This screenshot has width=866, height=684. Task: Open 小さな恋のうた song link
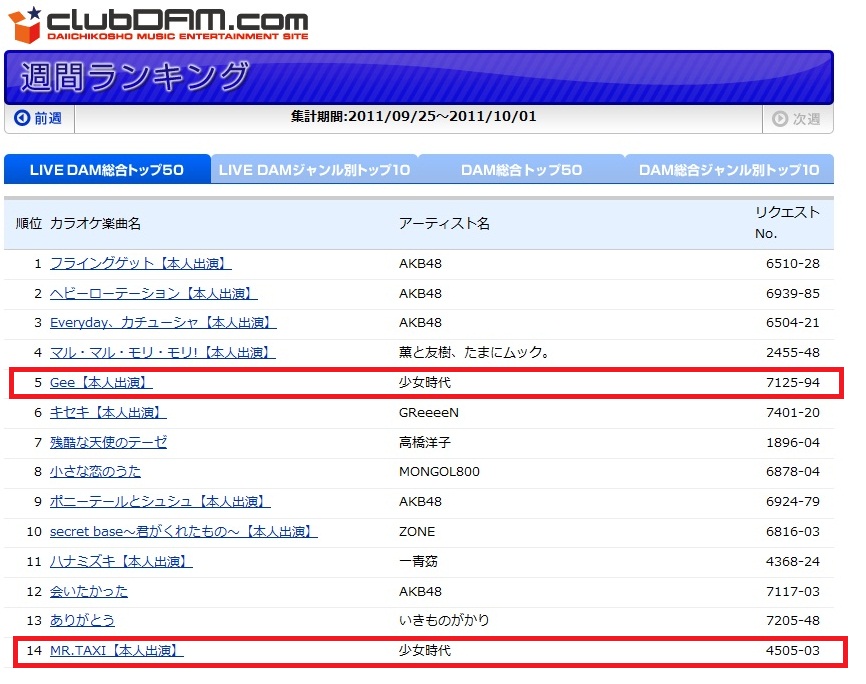click(95, 471)
